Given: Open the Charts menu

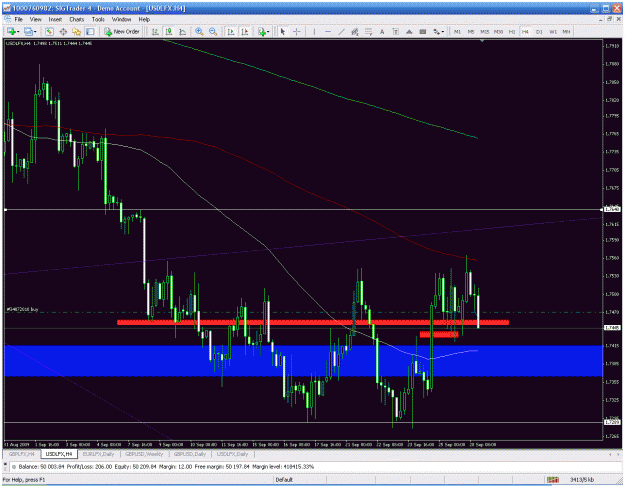Looking at the screenshot, I should point(77,19).
